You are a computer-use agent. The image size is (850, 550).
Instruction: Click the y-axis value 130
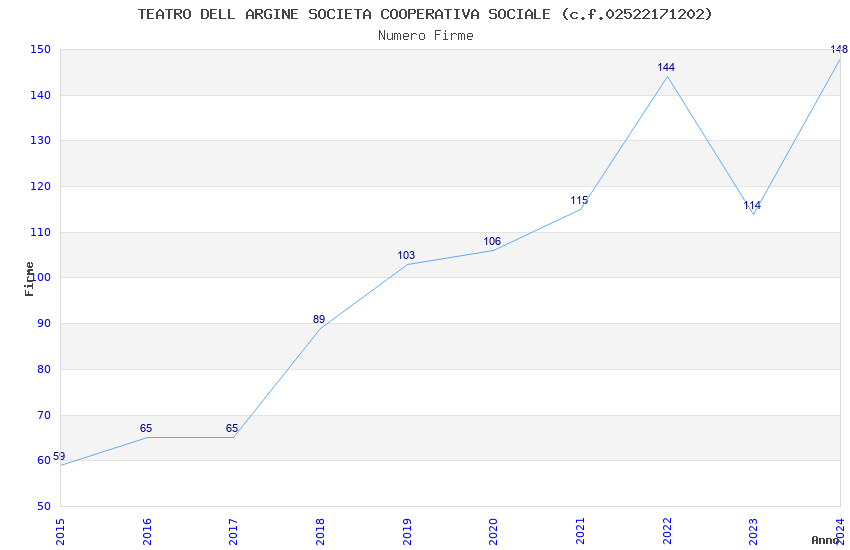41,140
